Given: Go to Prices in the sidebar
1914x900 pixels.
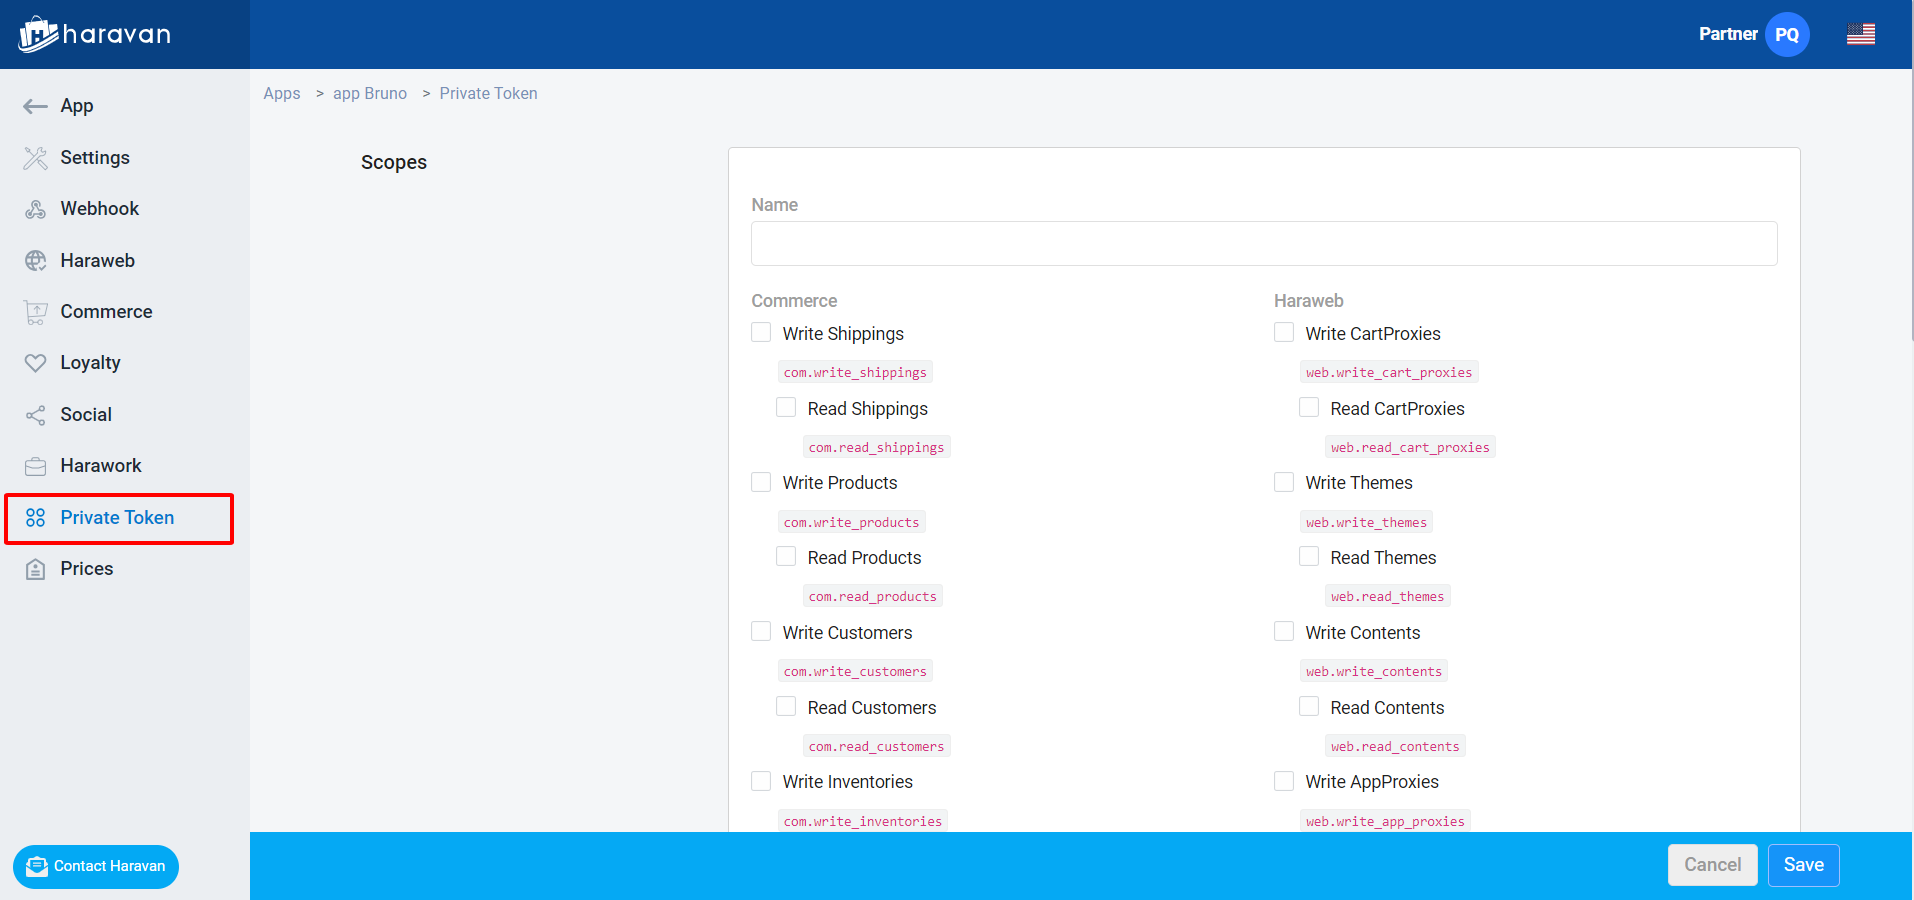Looking at the screenshot, I should [86, 569].
